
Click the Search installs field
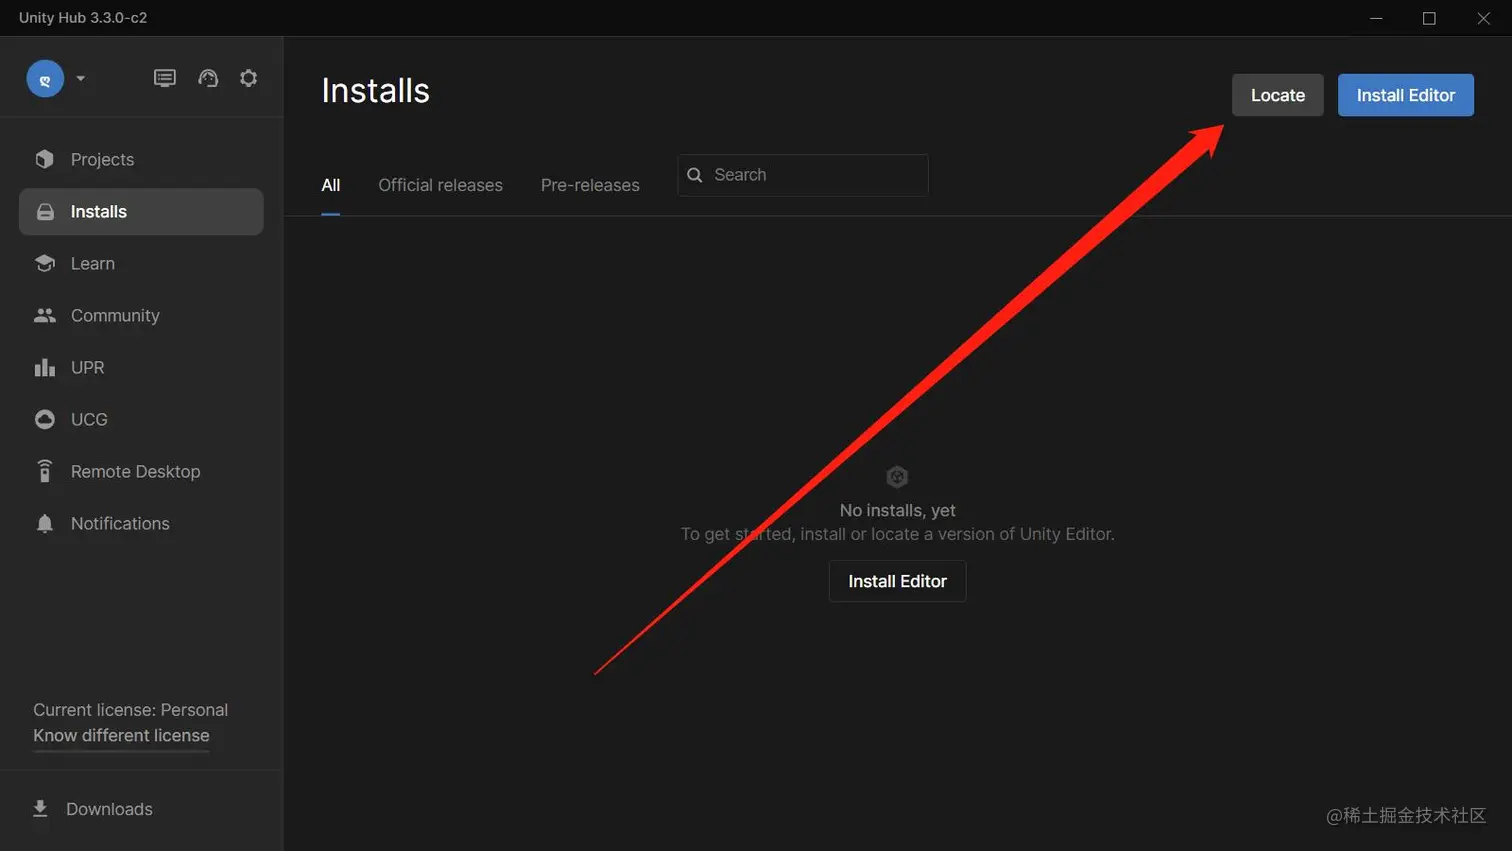click(x=802, y=175)
